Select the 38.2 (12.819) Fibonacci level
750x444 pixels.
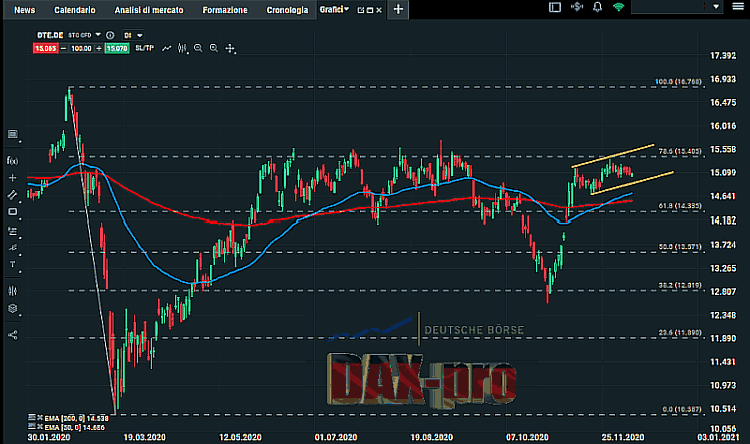coord(680,285)
